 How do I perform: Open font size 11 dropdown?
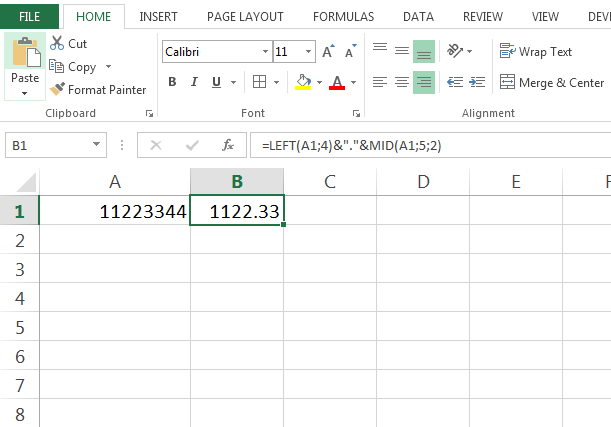308,51
